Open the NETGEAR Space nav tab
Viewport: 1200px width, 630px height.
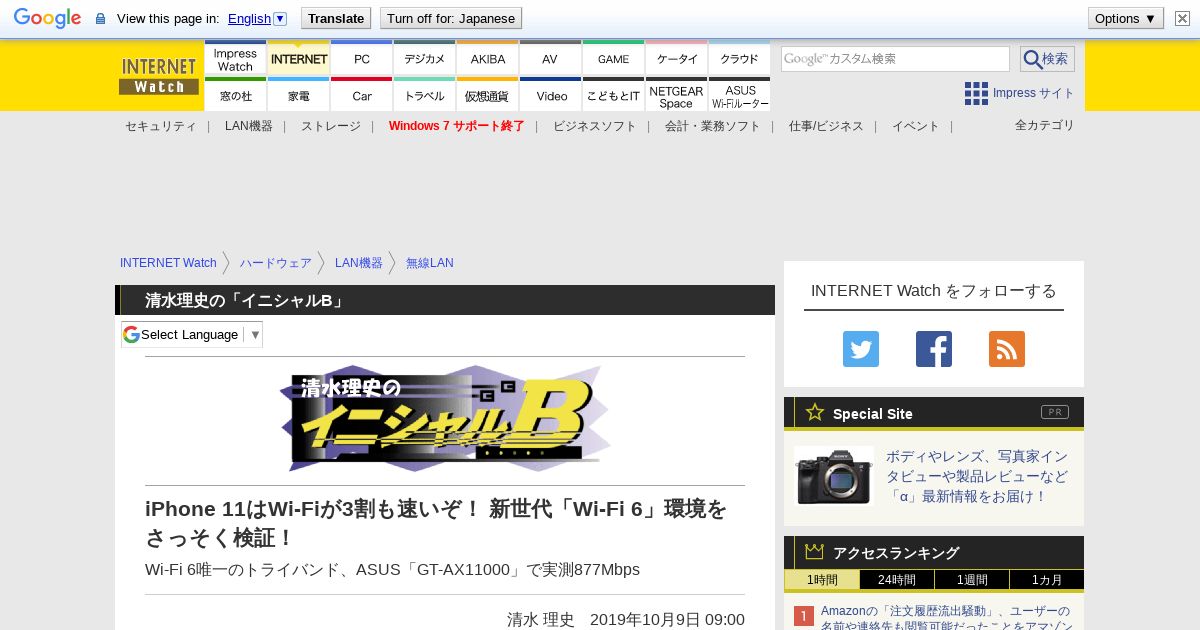pyautogui.click(x=677, y=95)
